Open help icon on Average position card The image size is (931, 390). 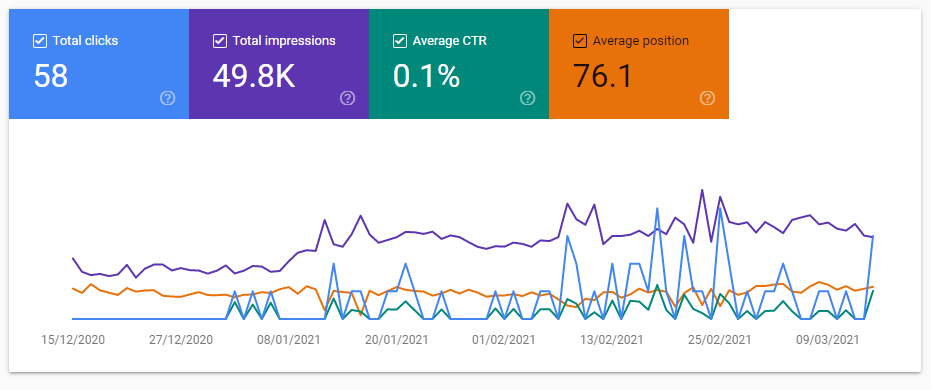tap(707, 98)
